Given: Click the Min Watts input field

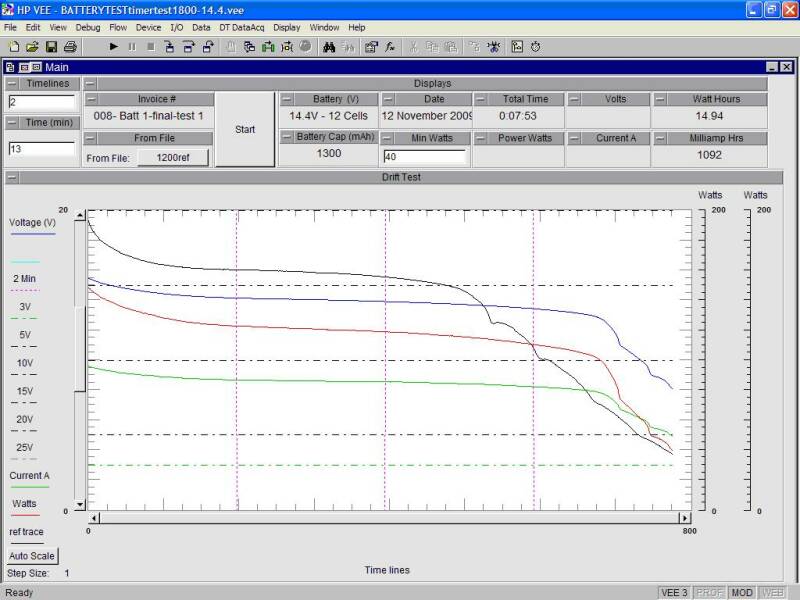Looking at the screenshot, I should [424, 157].
